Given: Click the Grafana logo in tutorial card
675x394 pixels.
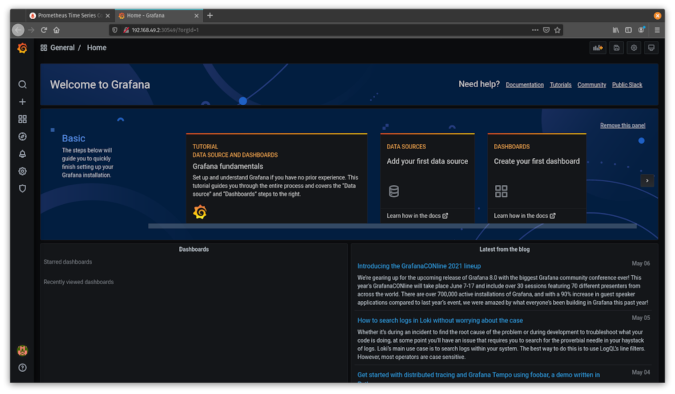Looking at the screenshot, I should point(200,212).
